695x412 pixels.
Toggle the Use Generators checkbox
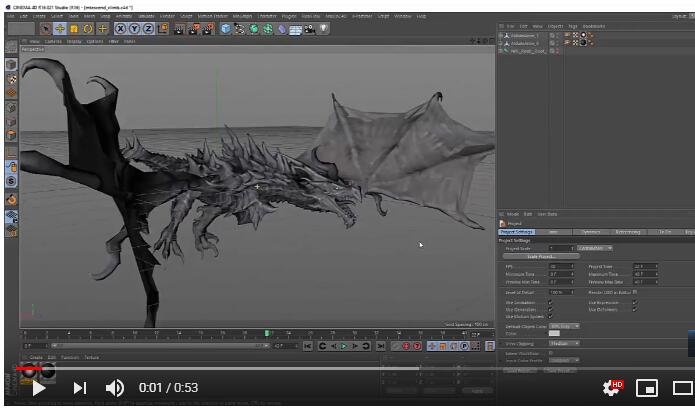(x=550, y=310)
